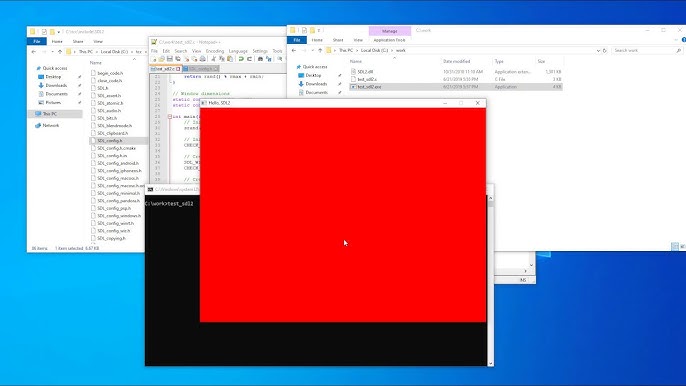The width and height of the screenshot is (686, 386).
Task: Select SDL_blendmode.h in SDL2 file list
Action: coord(114,126)
